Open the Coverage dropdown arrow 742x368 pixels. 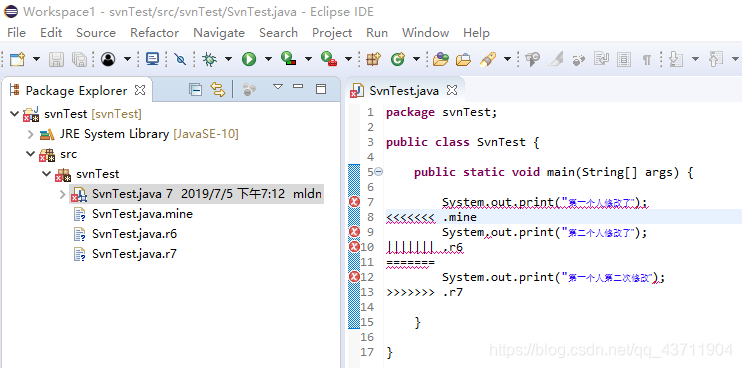point(308,60)
